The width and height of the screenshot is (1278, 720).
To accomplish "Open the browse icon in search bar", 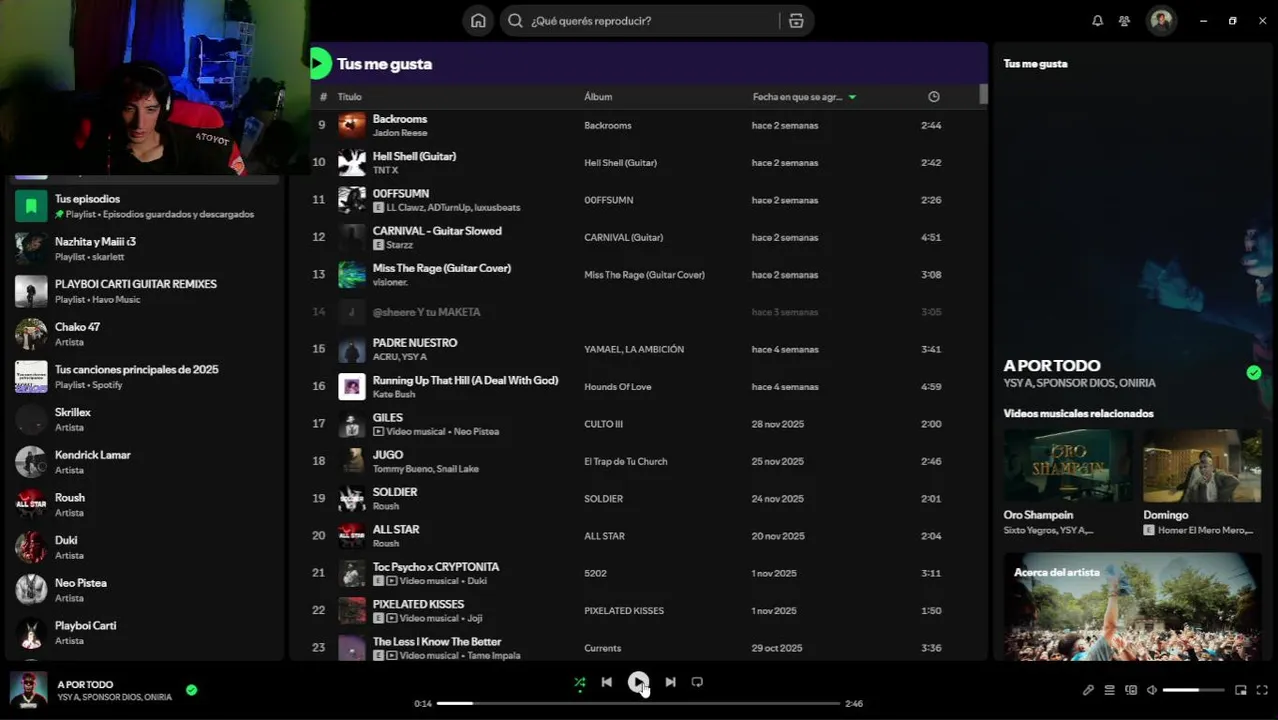I will [x=796, y=21].
